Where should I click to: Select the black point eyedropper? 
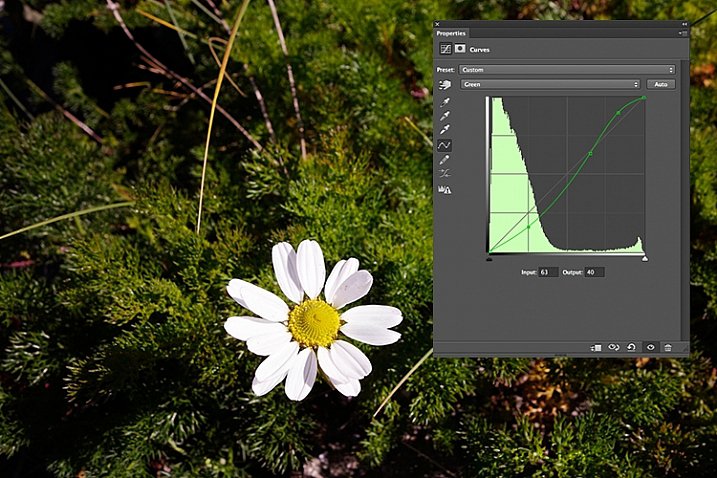coord(445,102)
